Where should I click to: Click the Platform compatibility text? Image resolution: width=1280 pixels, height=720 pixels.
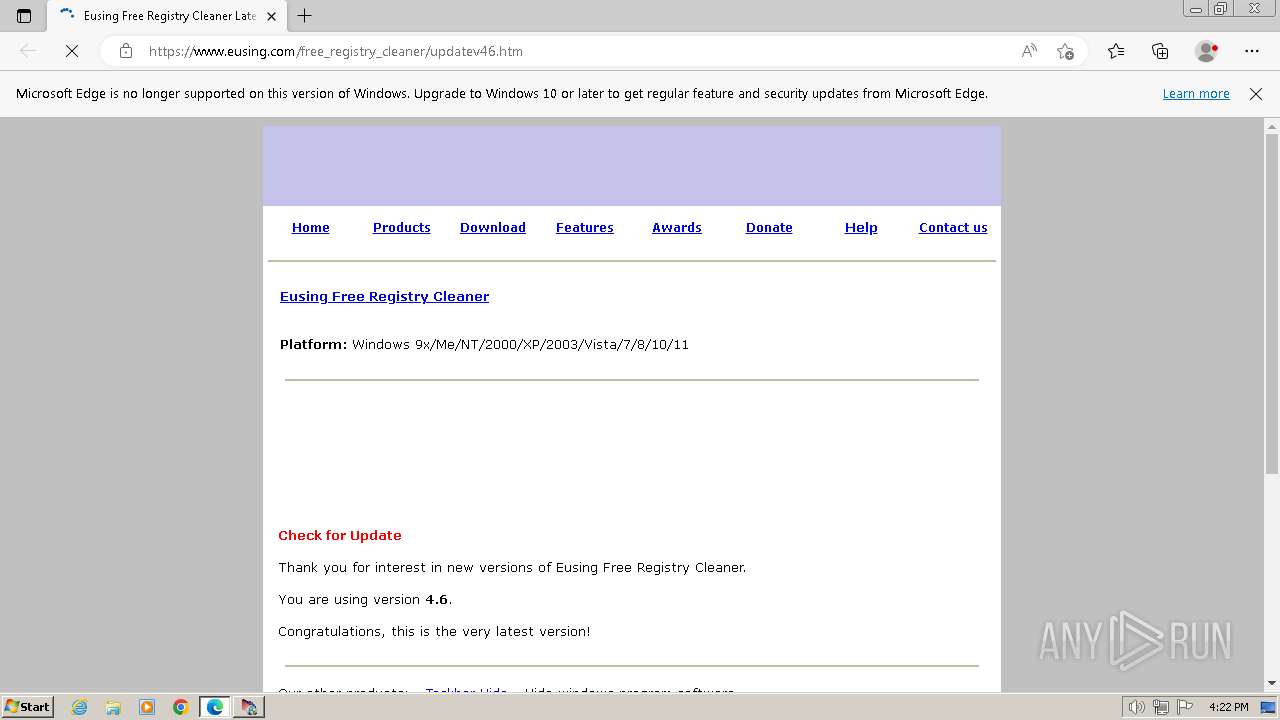[484, 345]
